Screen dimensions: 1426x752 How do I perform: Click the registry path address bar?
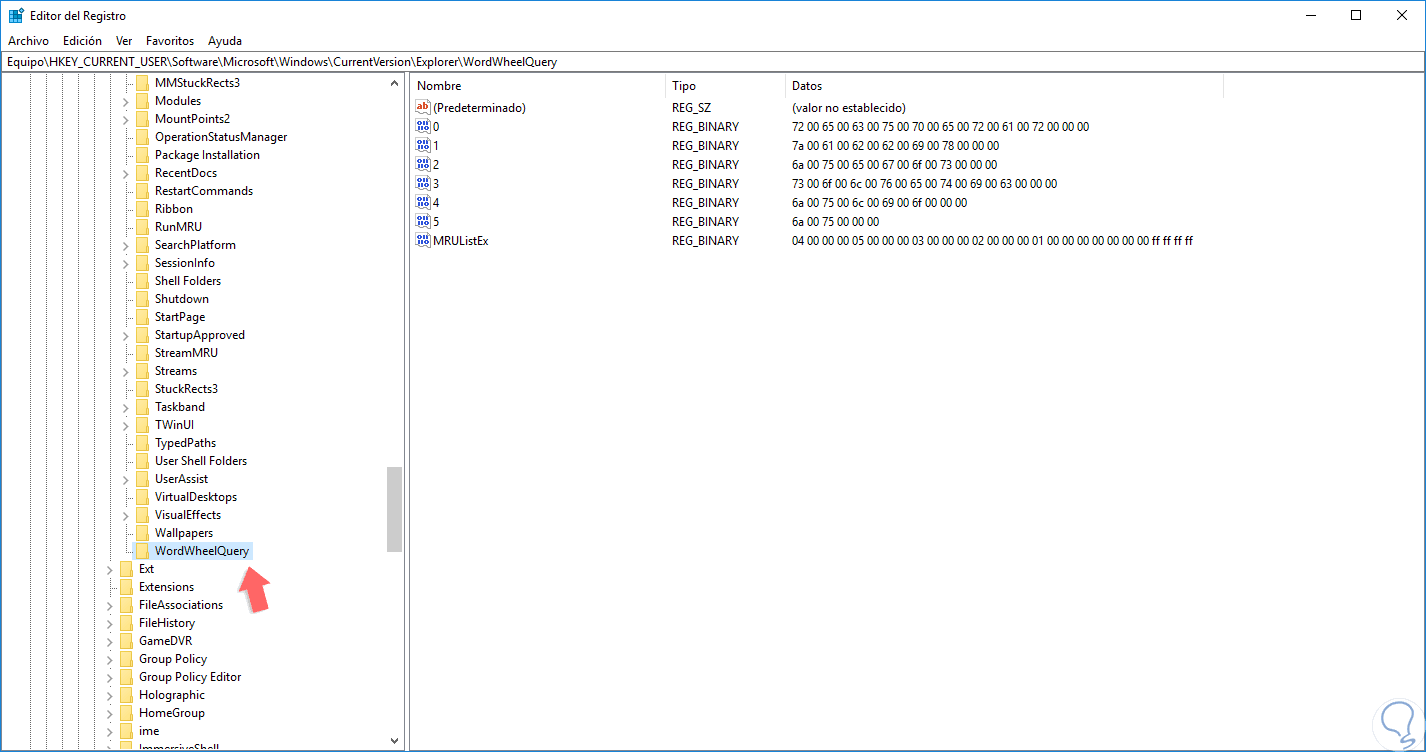tap(713, 62)
